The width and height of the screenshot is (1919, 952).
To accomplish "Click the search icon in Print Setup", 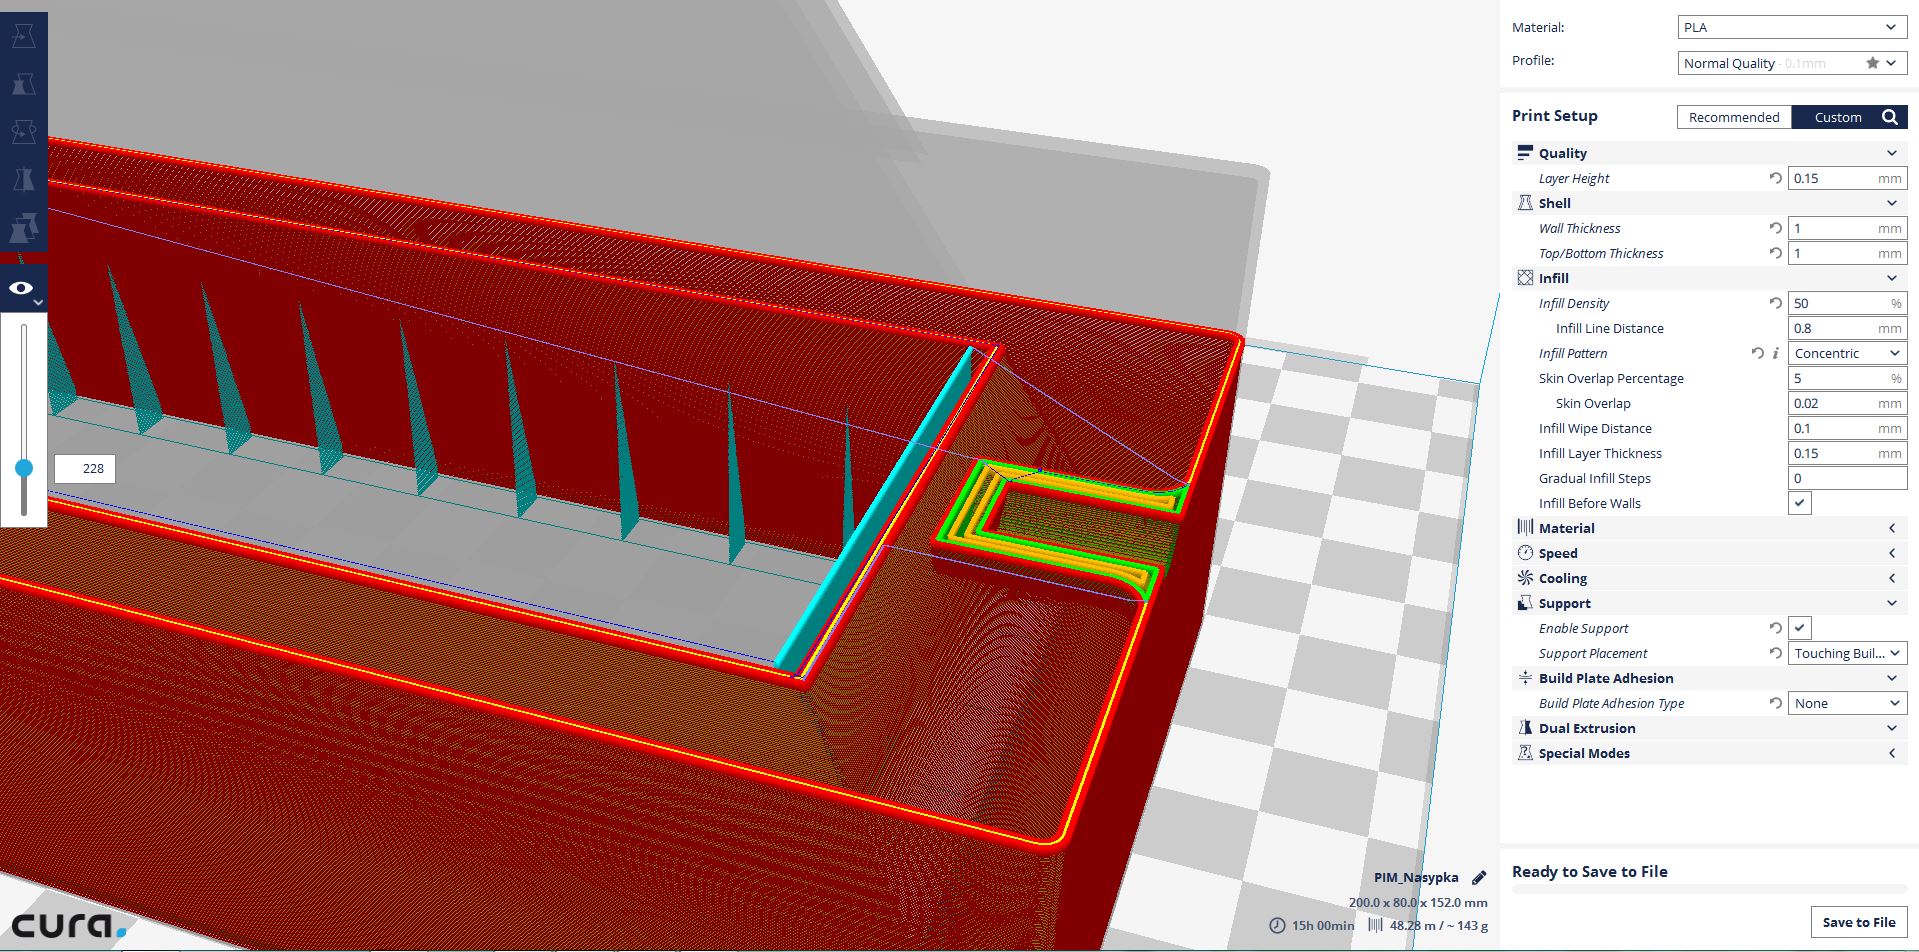I will (1889, 117).
